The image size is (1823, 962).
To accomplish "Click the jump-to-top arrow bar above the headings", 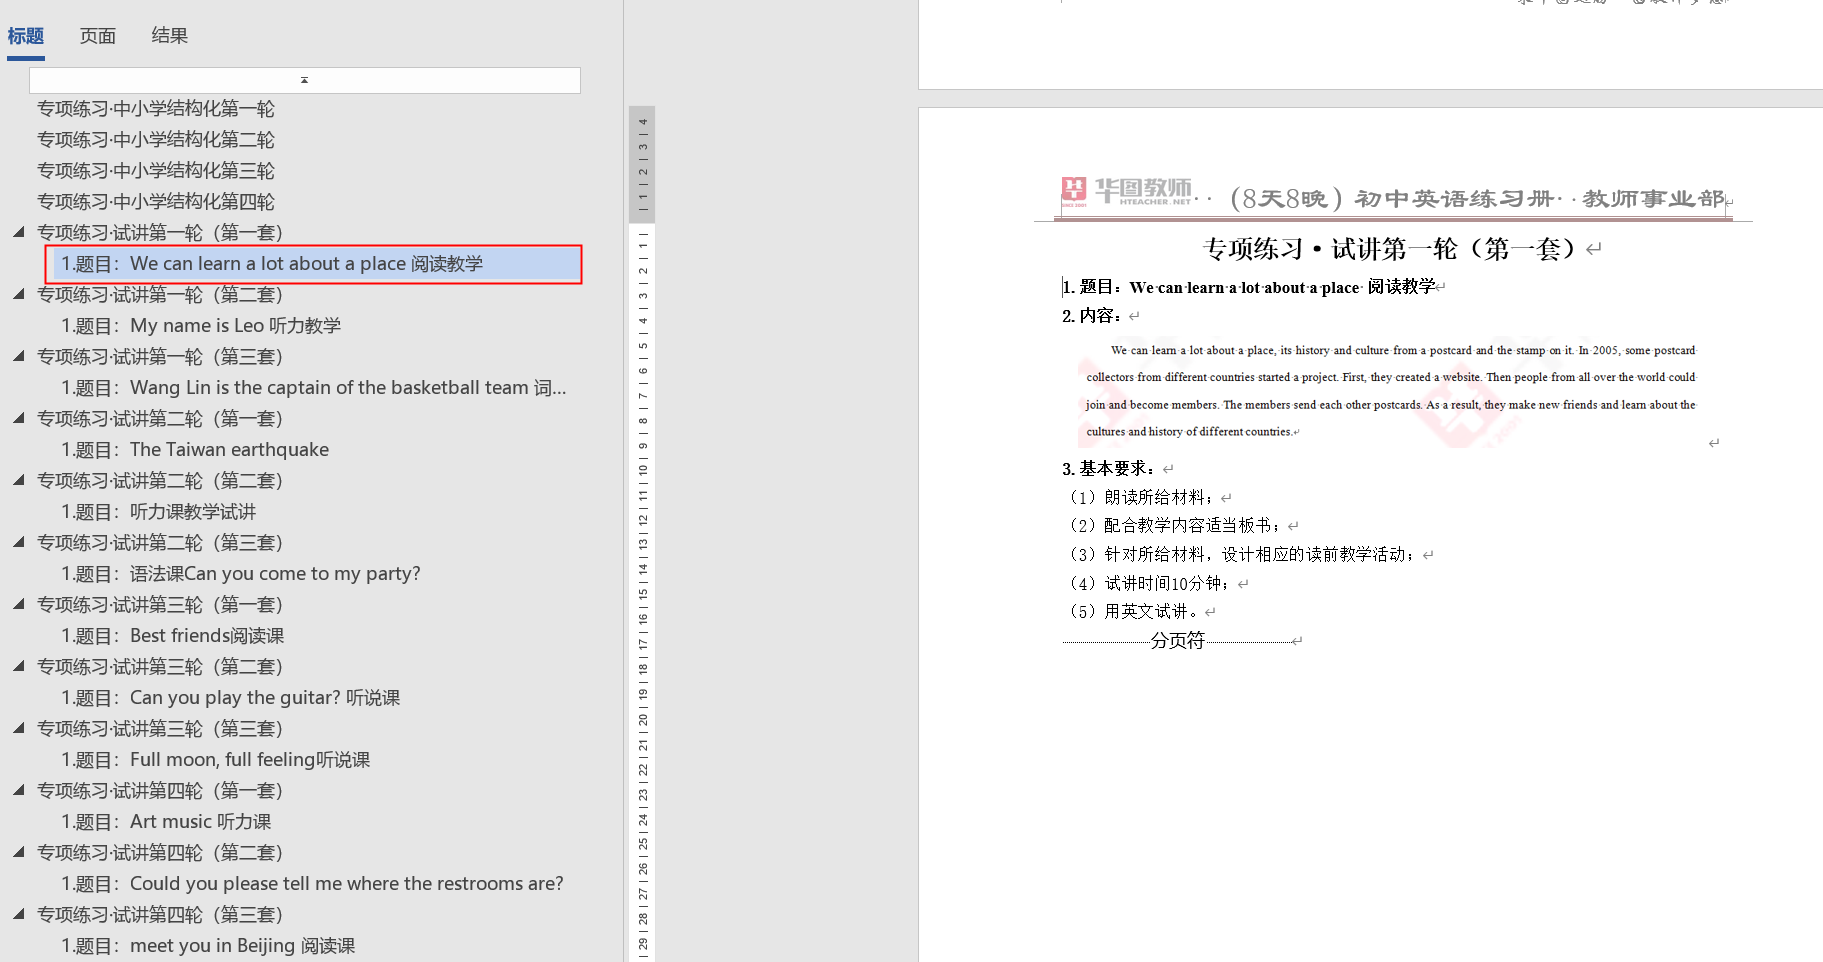I will (x=304, y=80).
